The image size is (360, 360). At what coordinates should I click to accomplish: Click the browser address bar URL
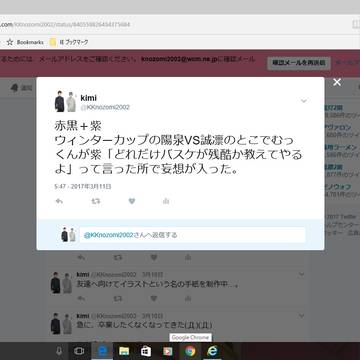tap(65, 25)
